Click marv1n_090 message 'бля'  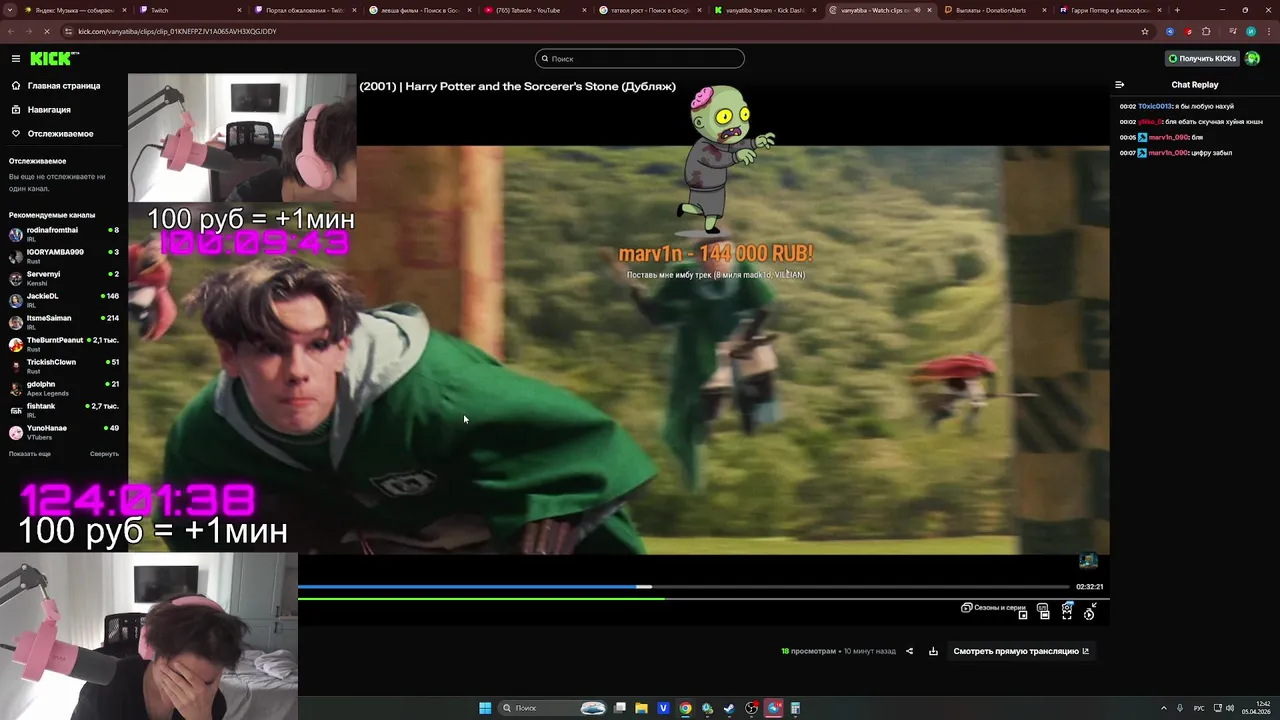click(x=1197, y=137)
